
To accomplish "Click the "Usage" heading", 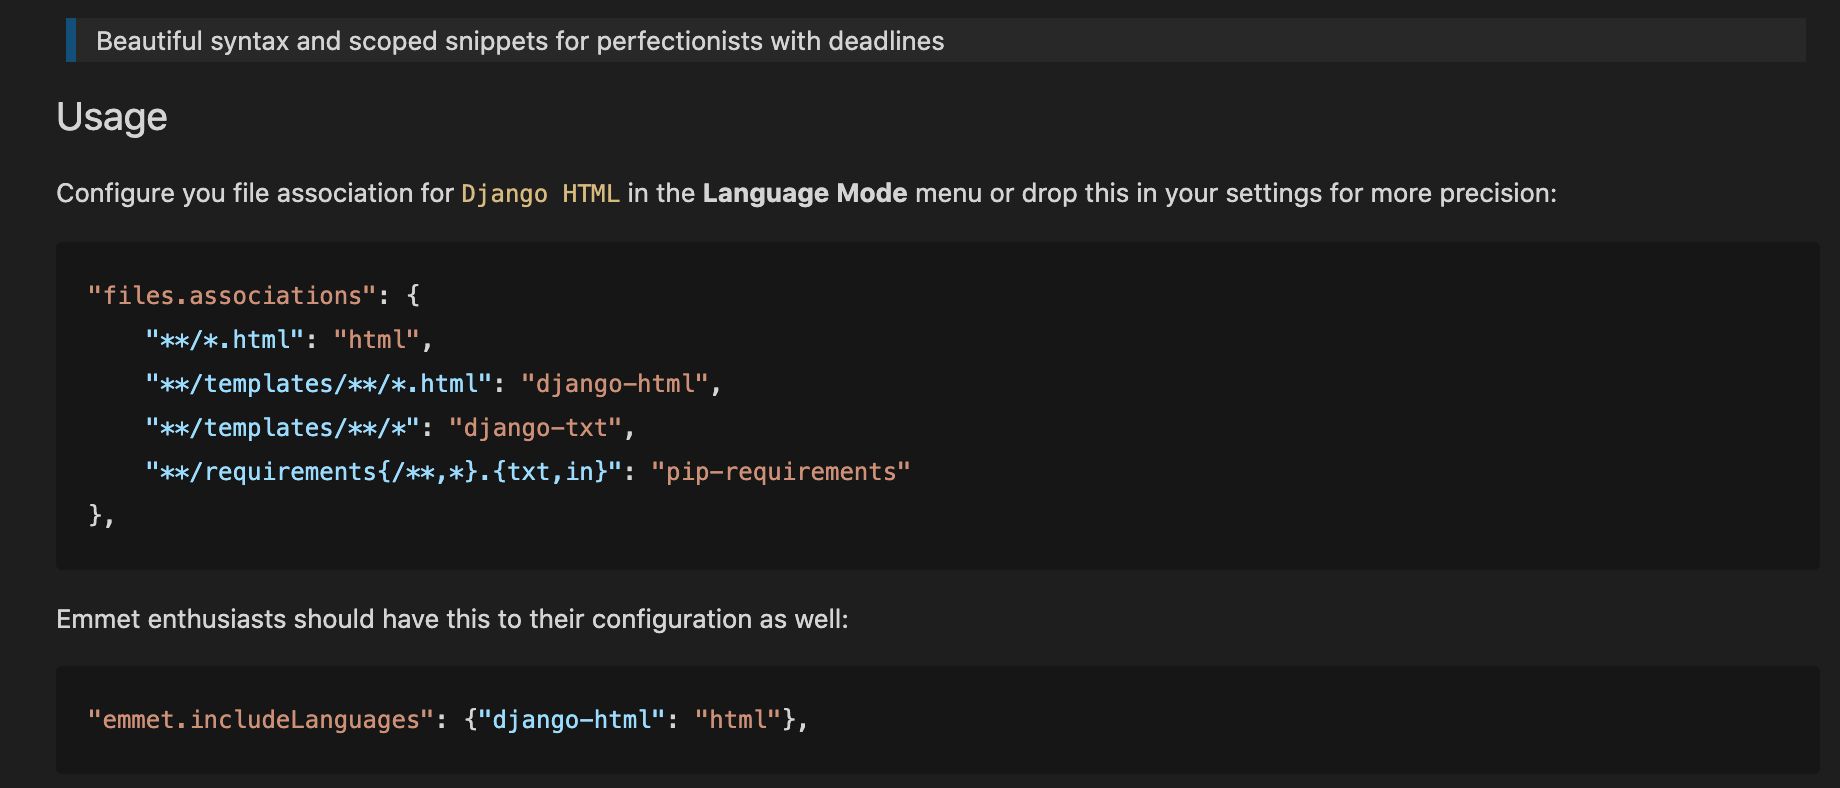I will [111, 117].
